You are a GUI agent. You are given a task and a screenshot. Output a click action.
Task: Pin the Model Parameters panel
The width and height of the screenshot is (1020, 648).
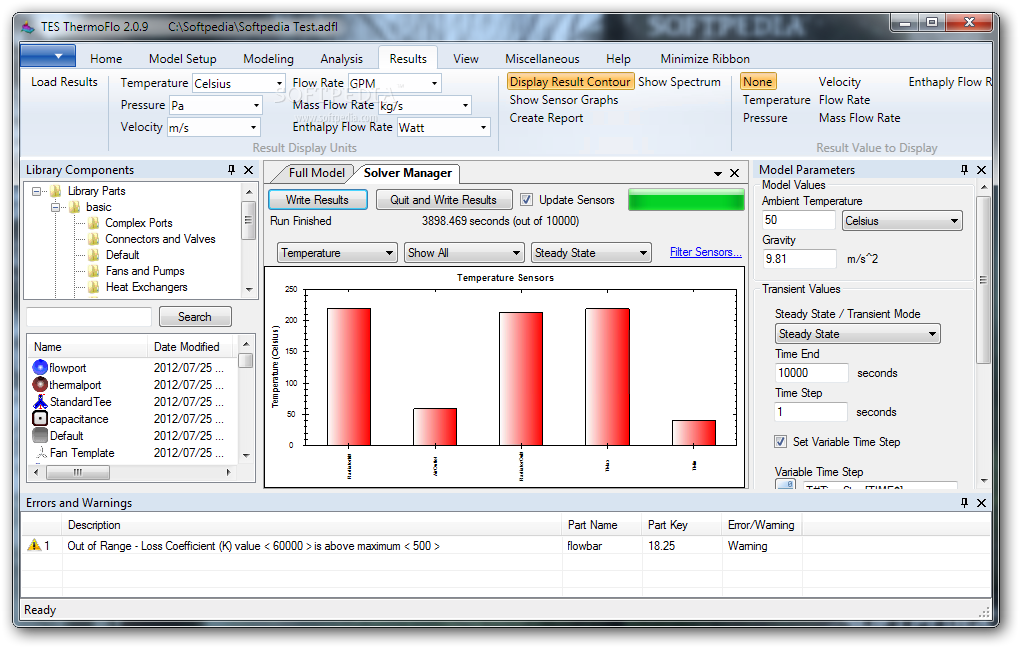click(x=964, y=170)
